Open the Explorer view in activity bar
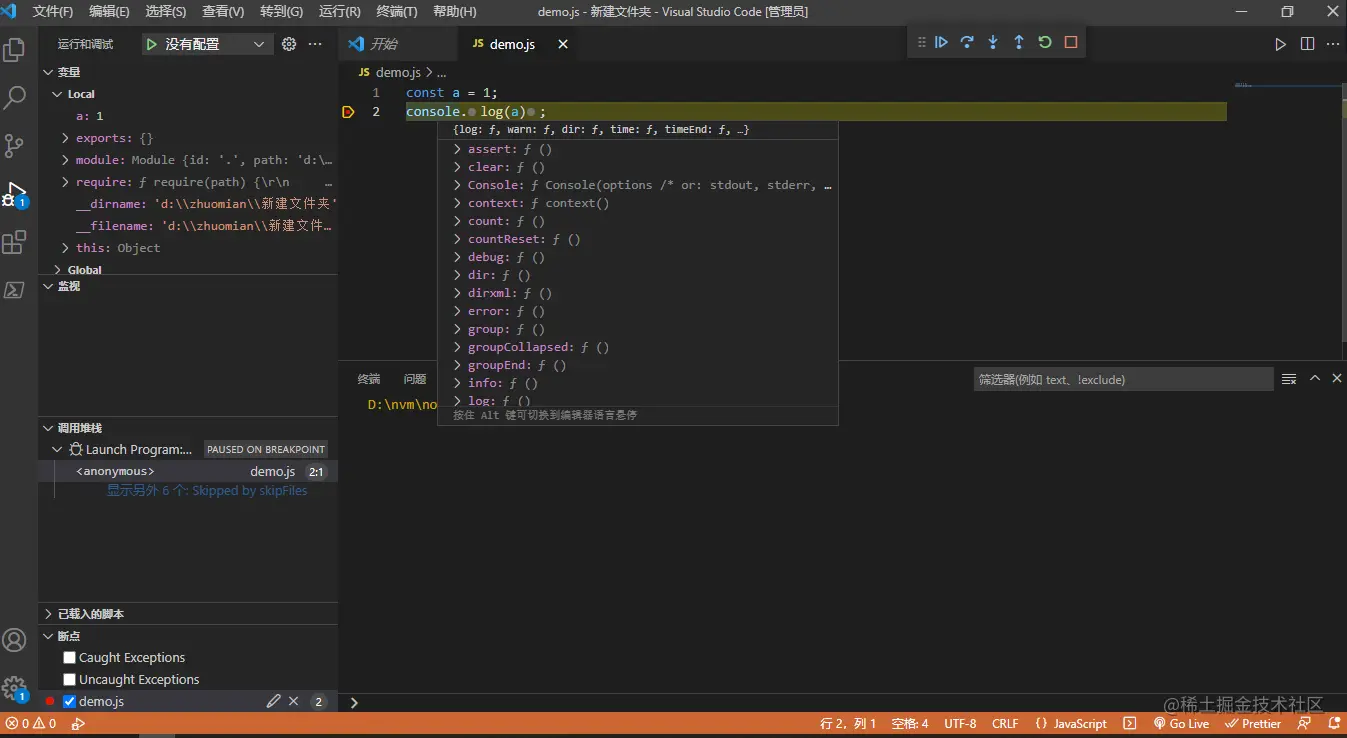The width and height of the screenshot is (1347, 738). [x=15, y=50]
